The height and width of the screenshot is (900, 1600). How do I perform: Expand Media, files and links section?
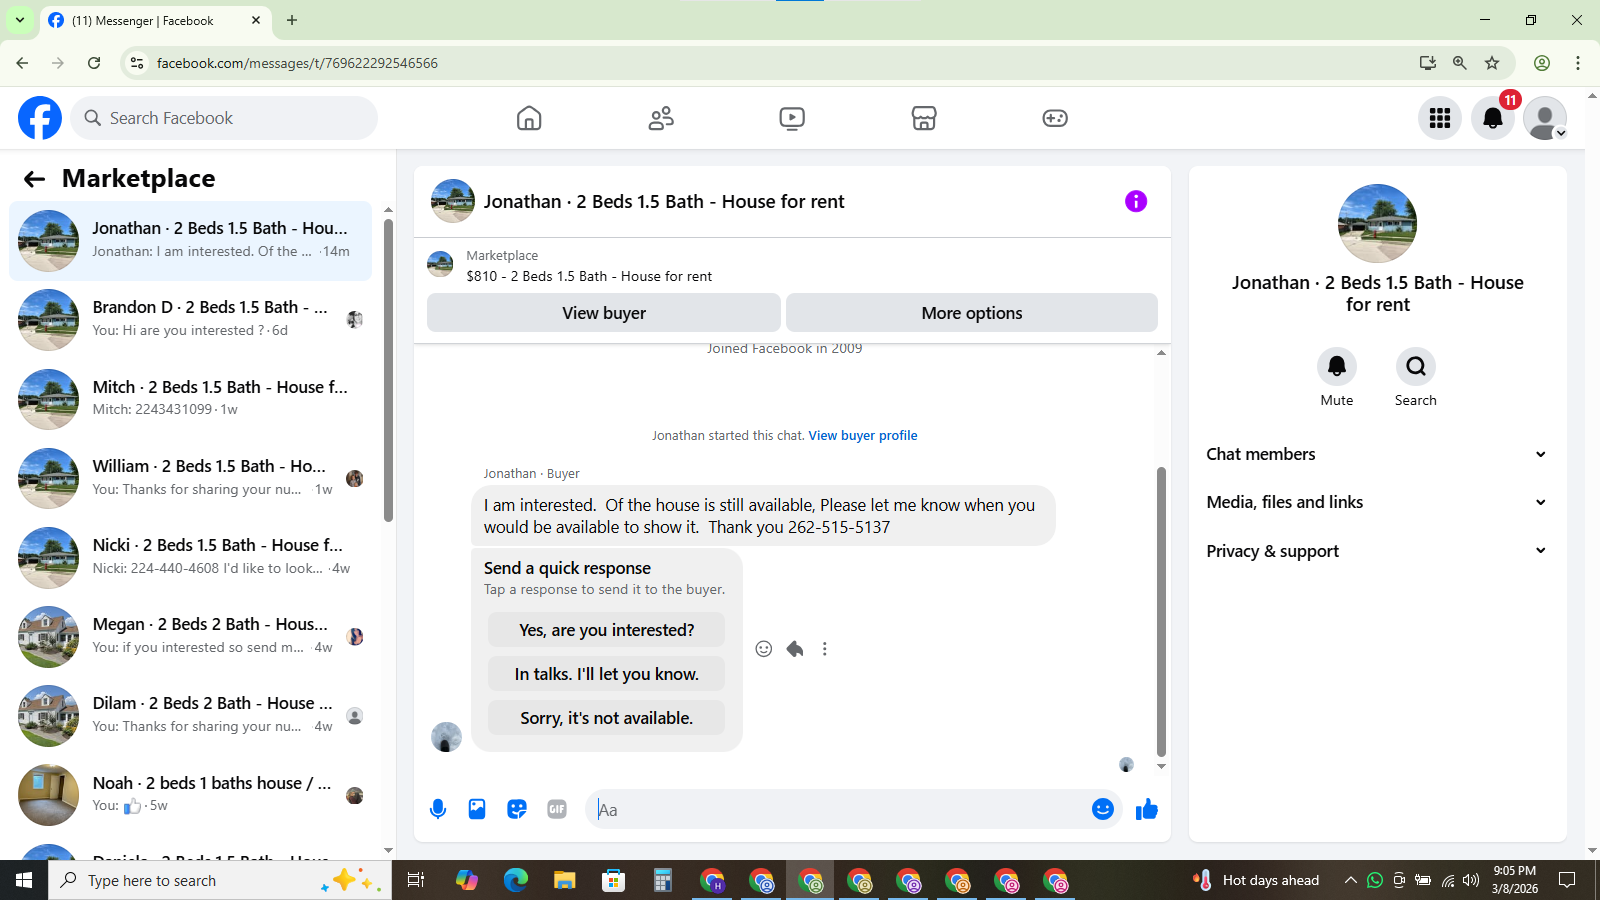point(1377,502)
